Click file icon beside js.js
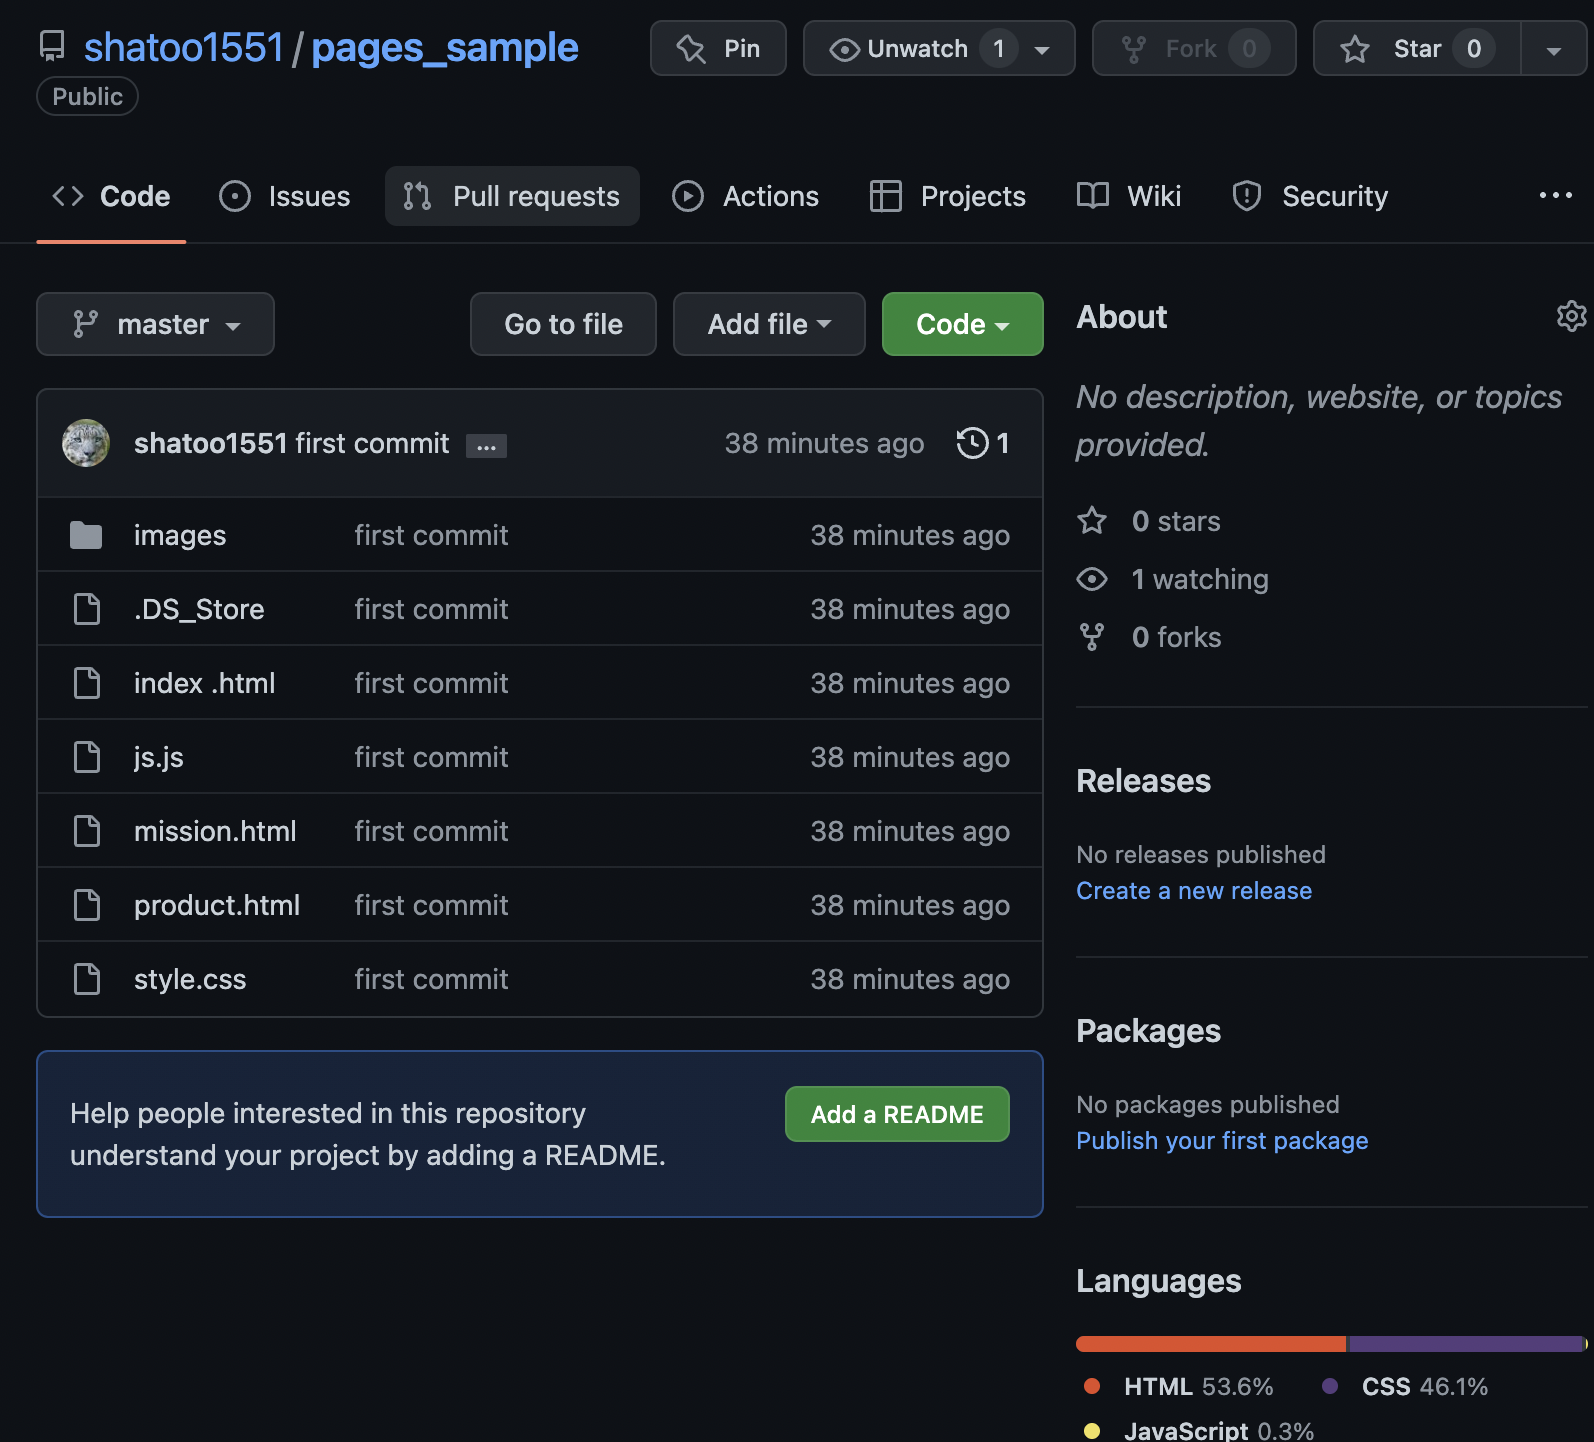This screenshot has width=1594, height=1442. tap(87, 757)
